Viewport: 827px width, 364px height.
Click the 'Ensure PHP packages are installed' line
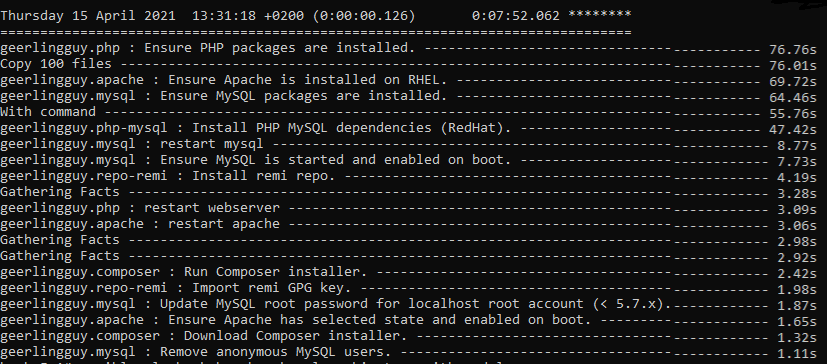tap(409, 49)
